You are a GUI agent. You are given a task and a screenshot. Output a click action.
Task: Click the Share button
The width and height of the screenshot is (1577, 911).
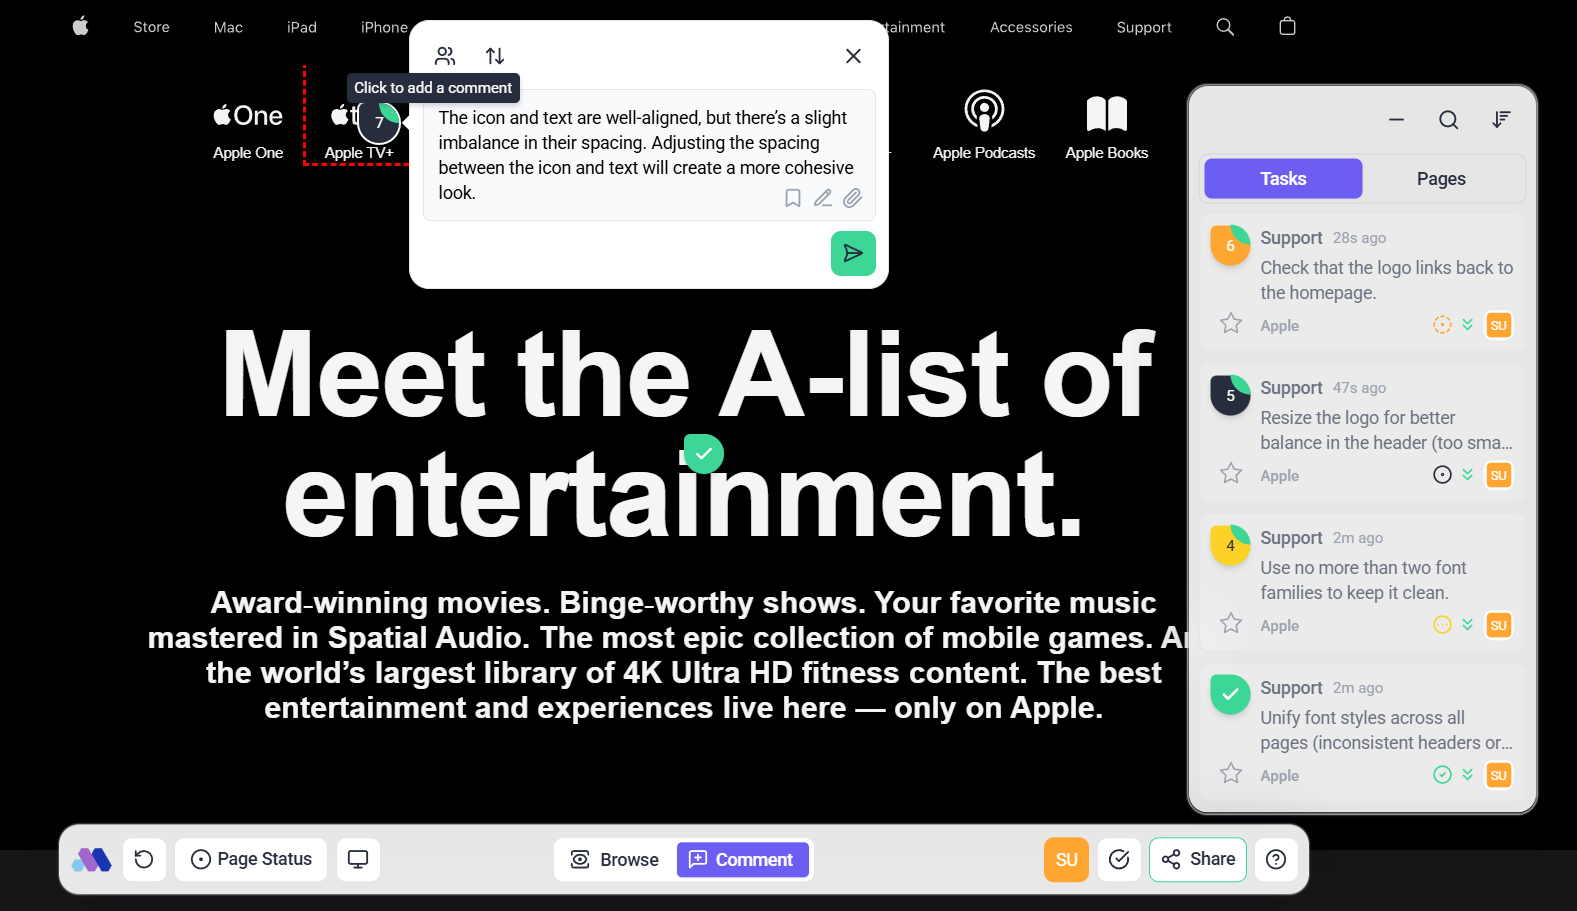1198,859
